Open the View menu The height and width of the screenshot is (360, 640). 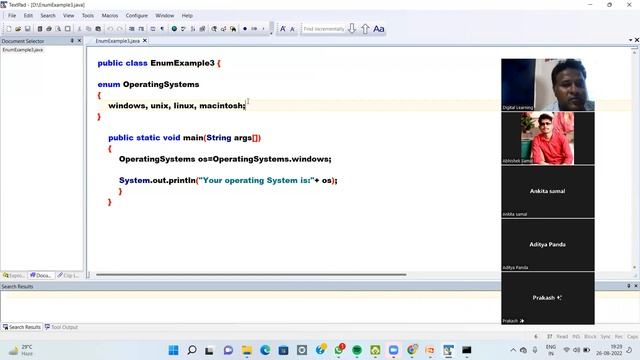[69, 16]
